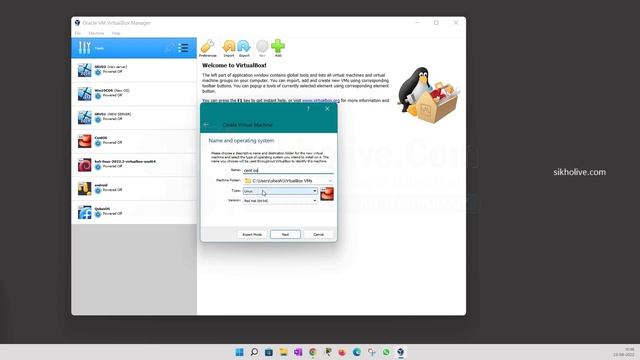Open WhatsApp from the taskbar
Screen dimensions: 640x360
pos(386,352)
